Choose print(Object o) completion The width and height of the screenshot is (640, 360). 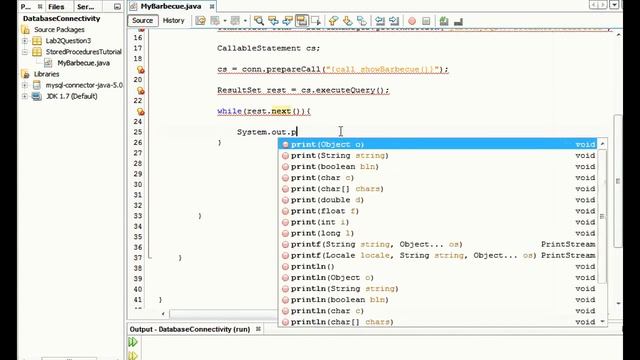[x=438, y=144]
